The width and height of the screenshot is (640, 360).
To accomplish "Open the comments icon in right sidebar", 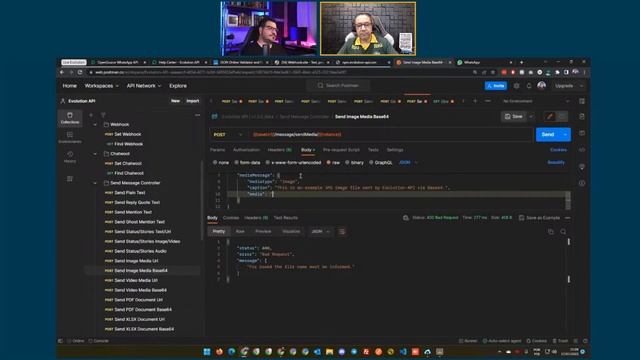I will [x=582, y=133].
